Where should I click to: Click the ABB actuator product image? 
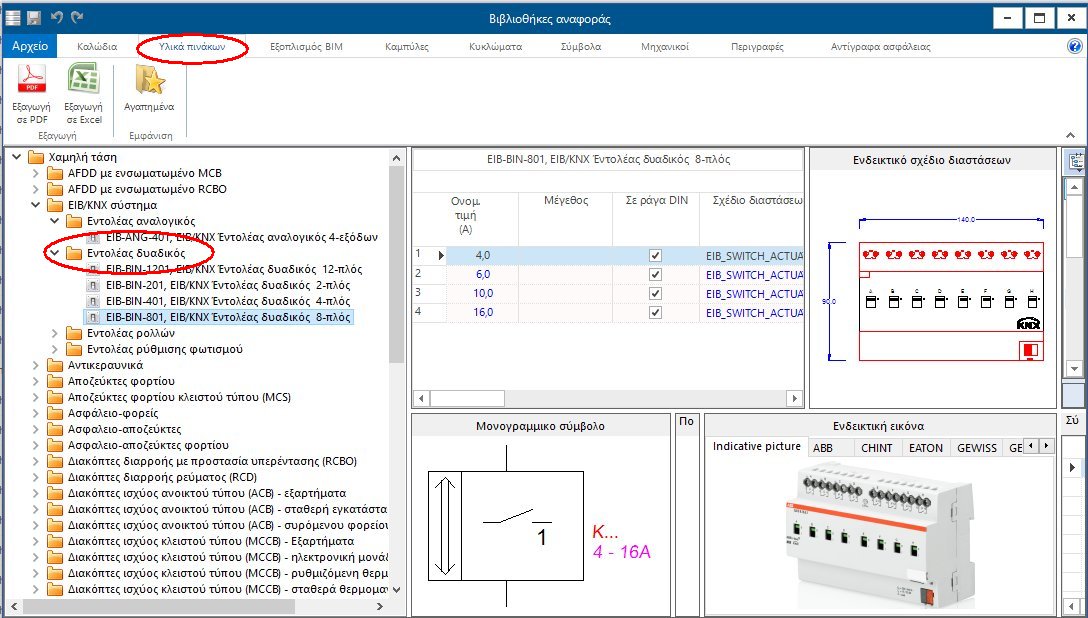pyautogui.click(x=880, y=535)
